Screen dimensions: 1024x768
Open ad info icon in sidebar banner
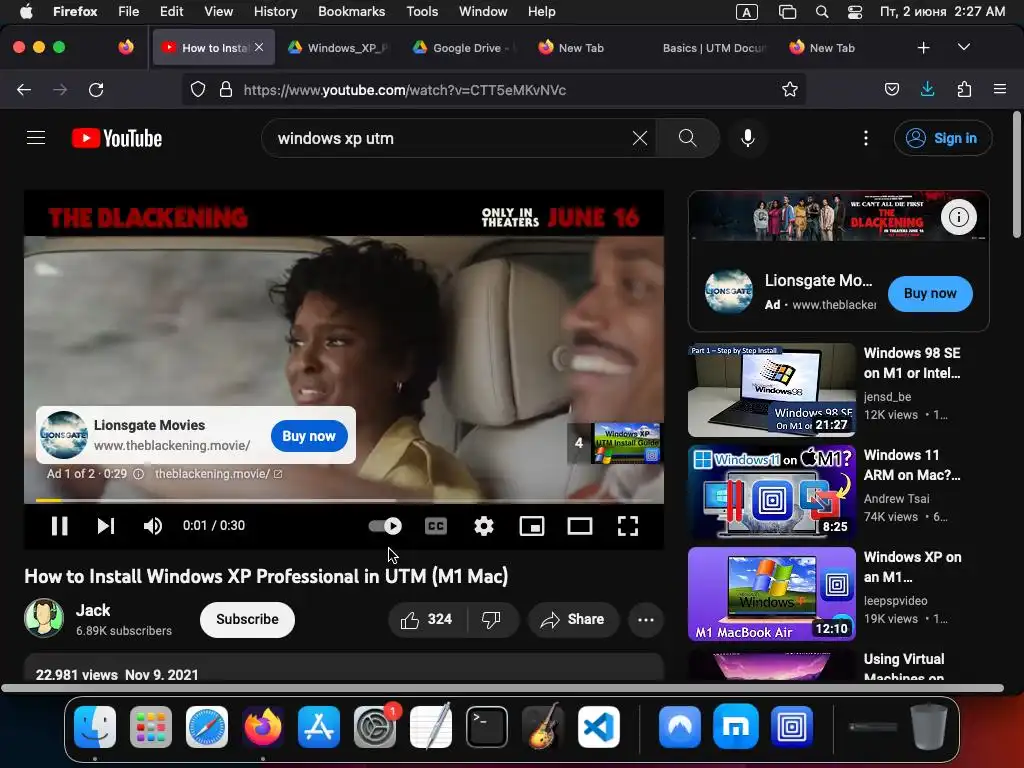click(x=959, y=217)
